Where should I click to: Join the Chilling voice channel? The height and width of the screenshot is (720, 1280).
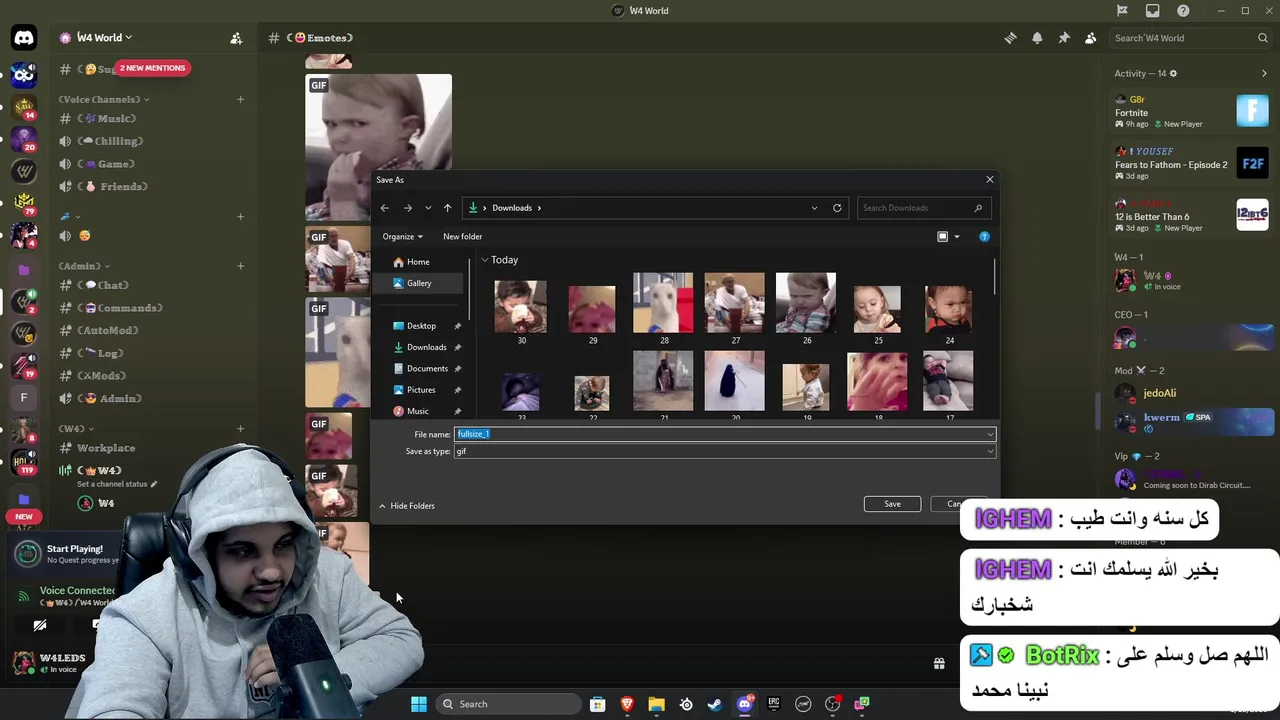[110, 141]
